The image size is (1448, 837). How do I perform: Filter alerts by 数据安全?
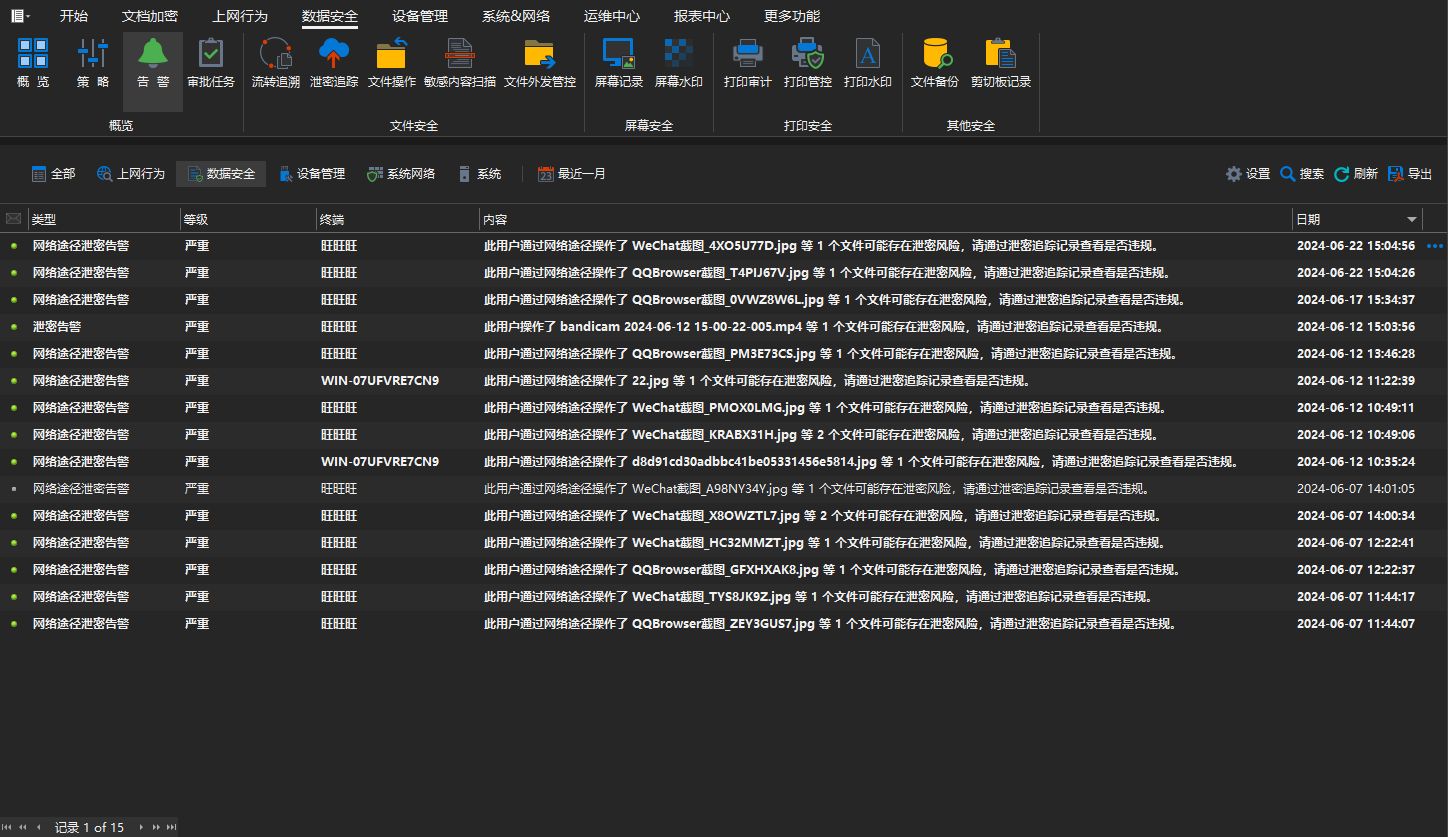tap(221, 174)
